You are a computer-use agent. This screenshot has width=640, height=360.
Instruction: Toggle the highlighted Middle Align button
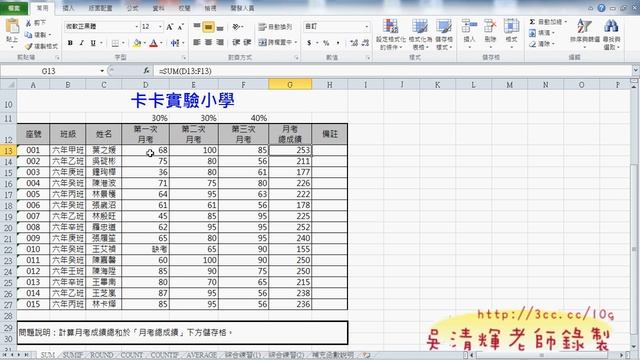208,27
